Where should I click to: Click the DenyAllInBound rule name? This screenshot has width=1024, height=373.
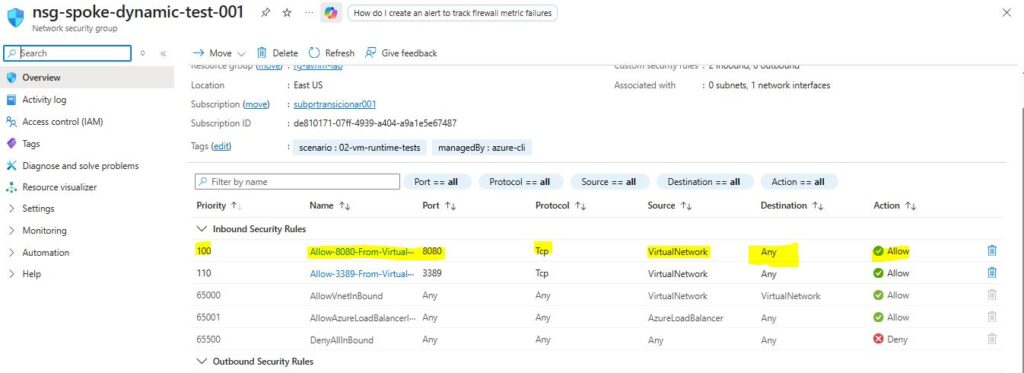(342, 340)
